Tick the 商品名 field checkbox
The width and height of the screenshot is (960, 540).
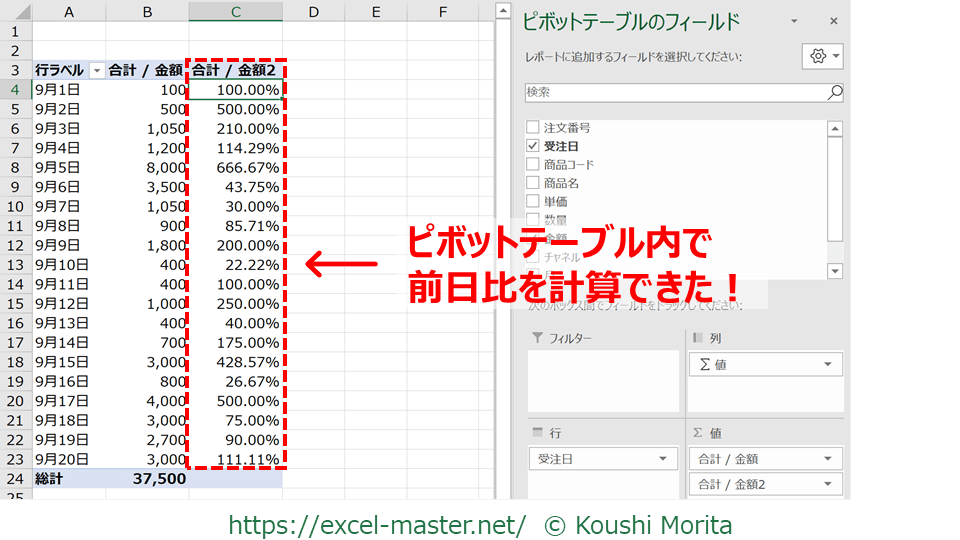coord(533,183)
